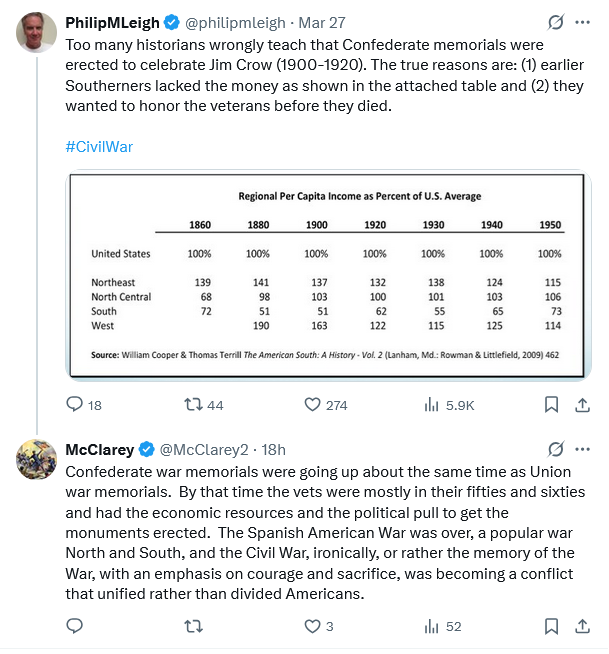Open more options on McClarey's tweet
The width and height of the screenshot is (609, 654).
tap(582, 449)
